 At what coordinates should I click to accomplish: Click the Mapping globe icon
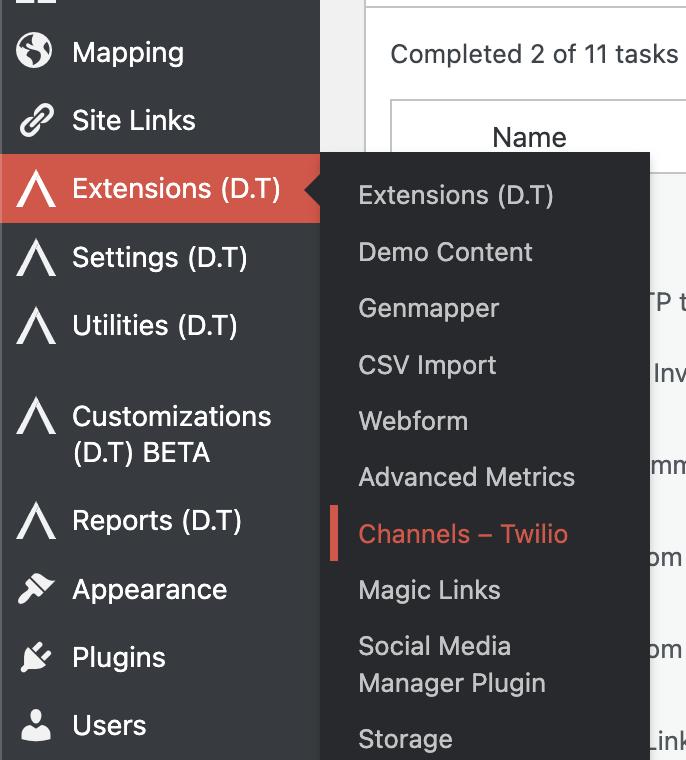click(35, 53)
